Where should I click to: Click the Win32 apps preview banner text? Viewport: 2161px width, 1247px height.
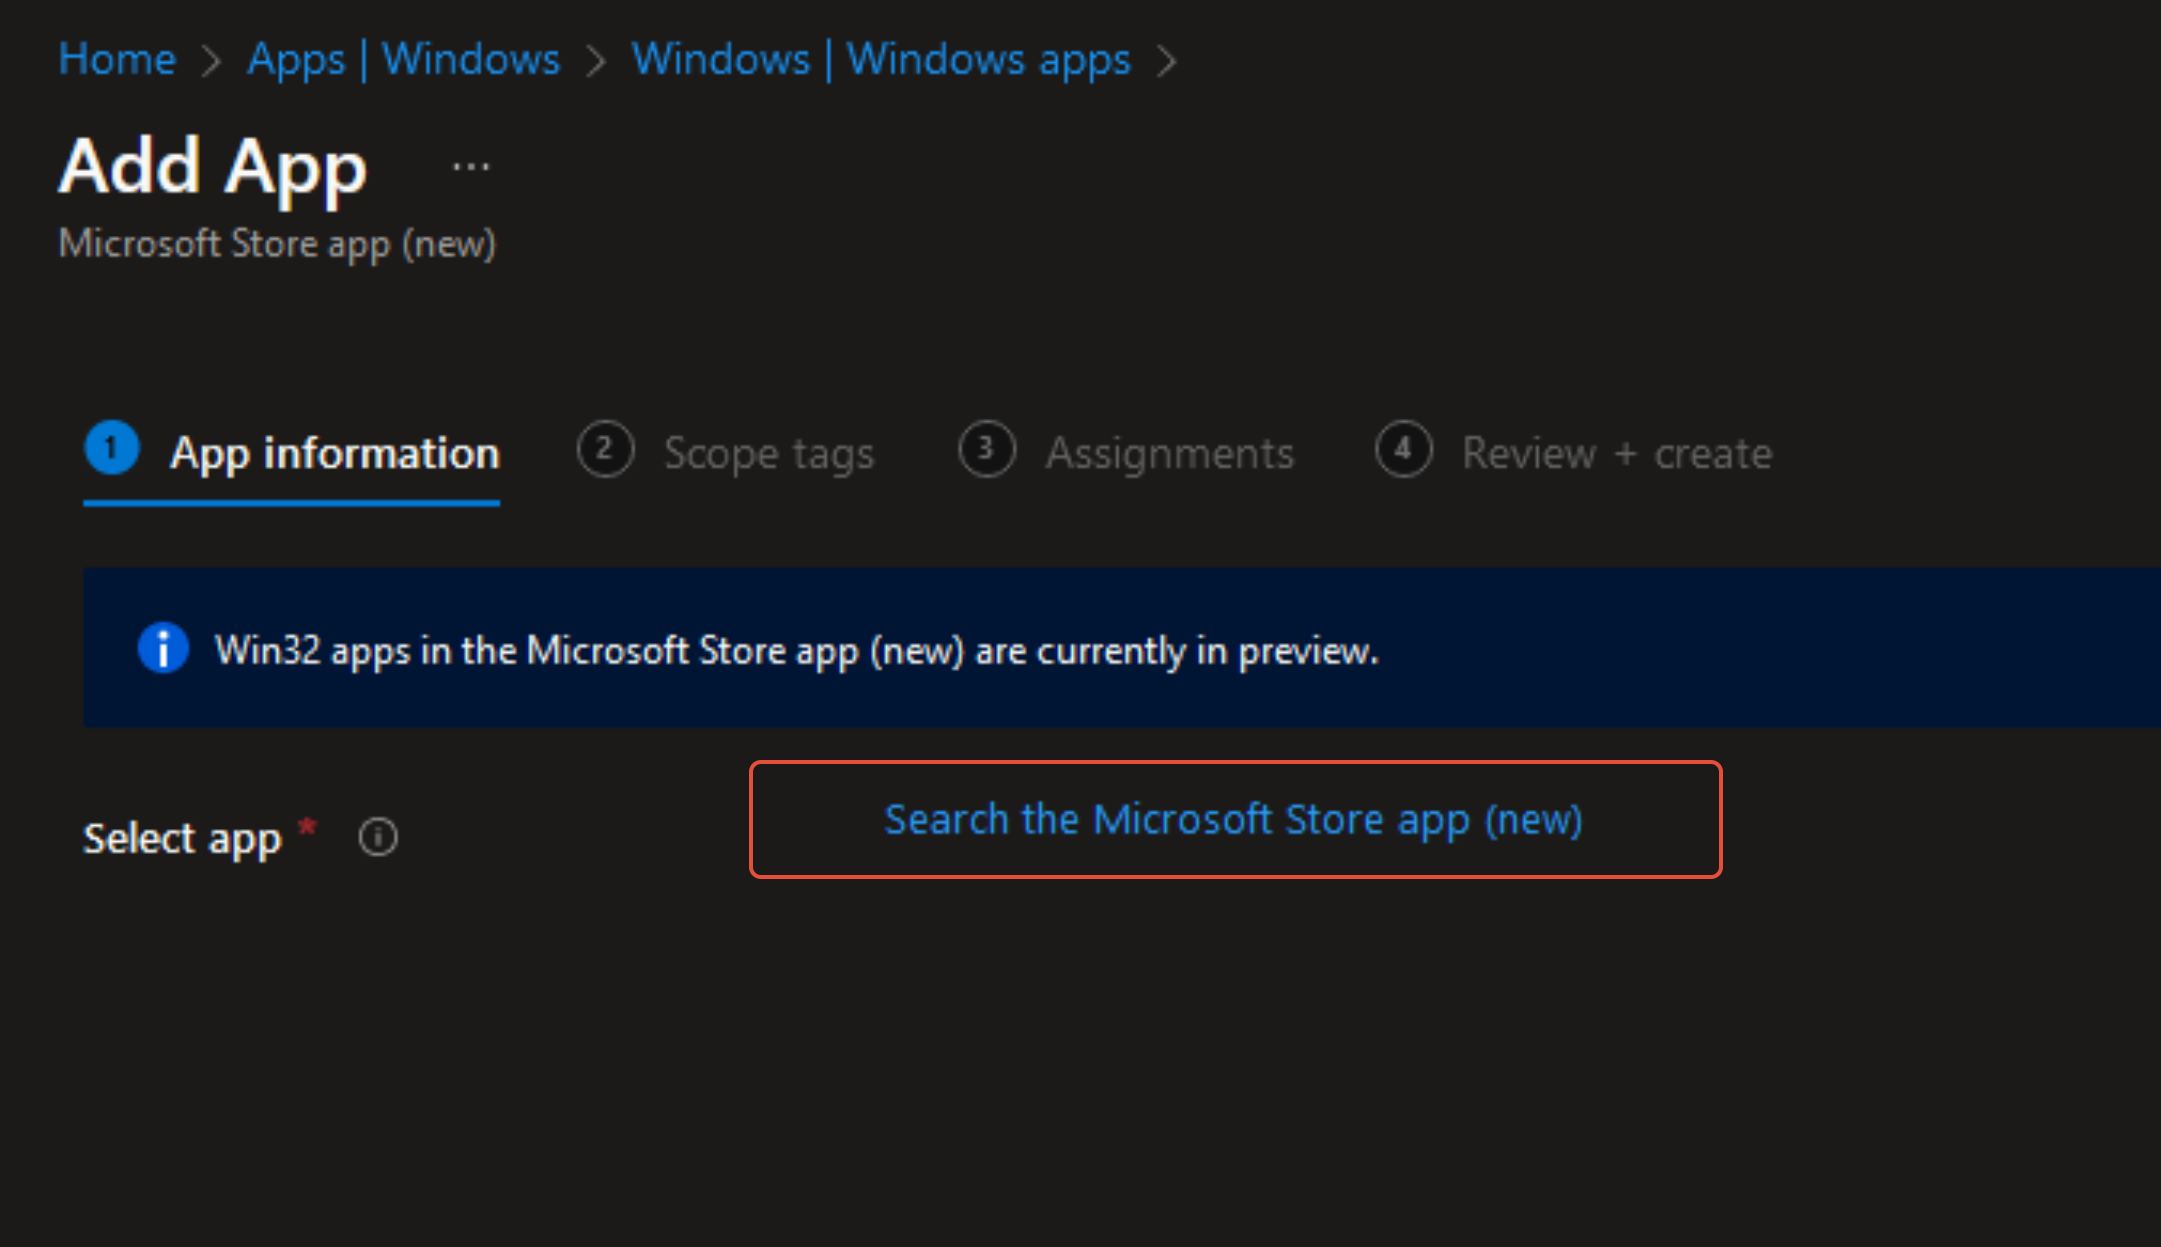click(x=796, y=651)
